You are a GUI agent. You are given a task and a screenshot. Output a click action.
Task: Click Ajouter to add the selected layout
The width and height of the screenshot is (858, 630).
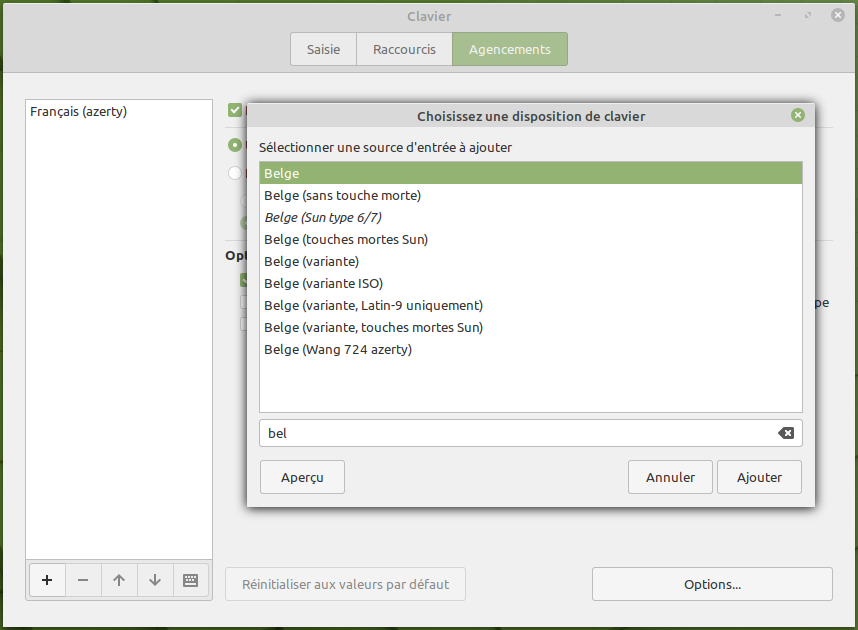759,477
